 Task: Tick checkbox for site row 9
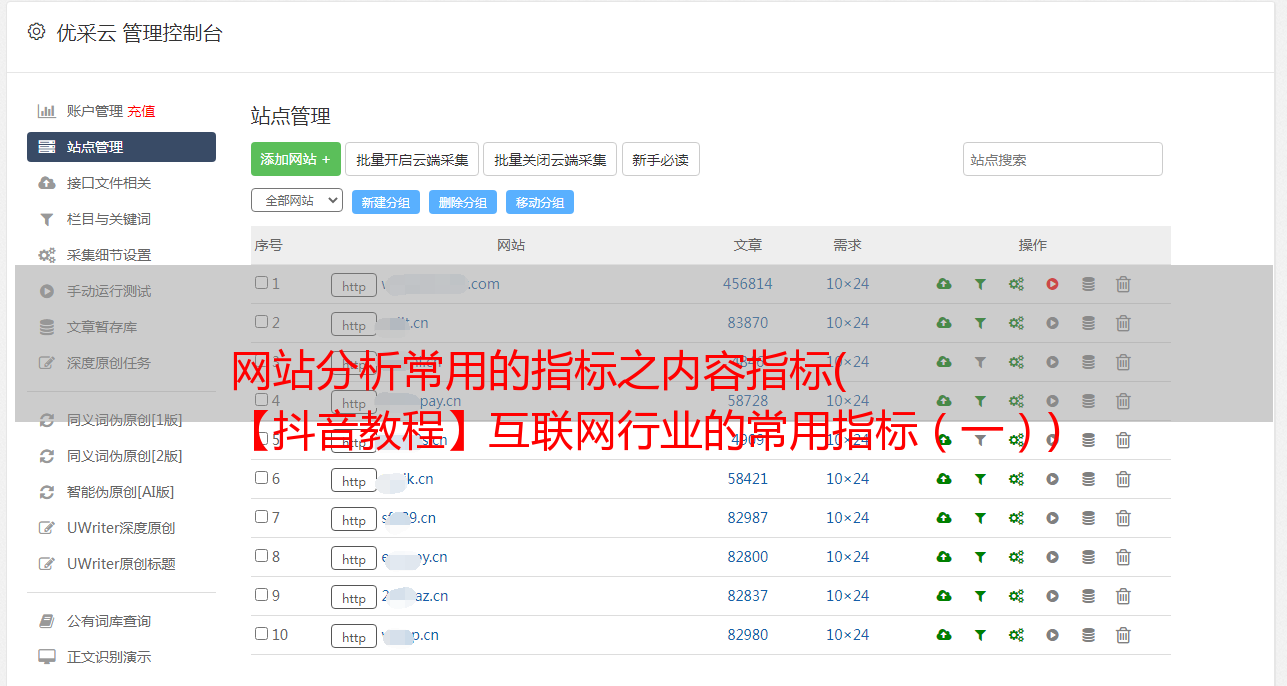click(261, 595)
